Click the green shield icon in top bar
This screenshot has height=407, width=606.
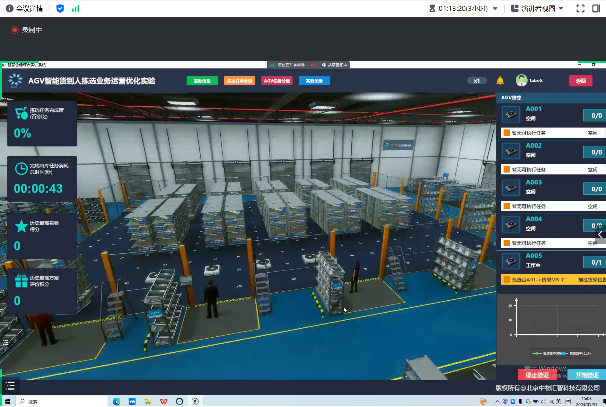point(59,8)
